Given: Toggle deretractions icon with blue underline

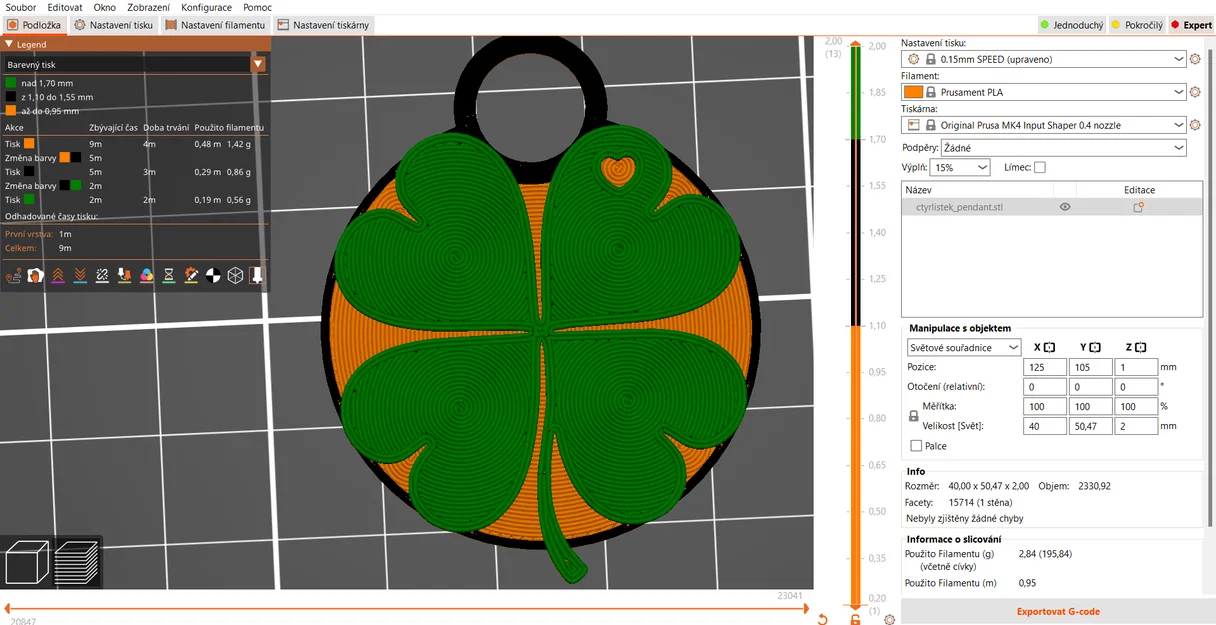Looking at the screenshot, I should (80, 275).
